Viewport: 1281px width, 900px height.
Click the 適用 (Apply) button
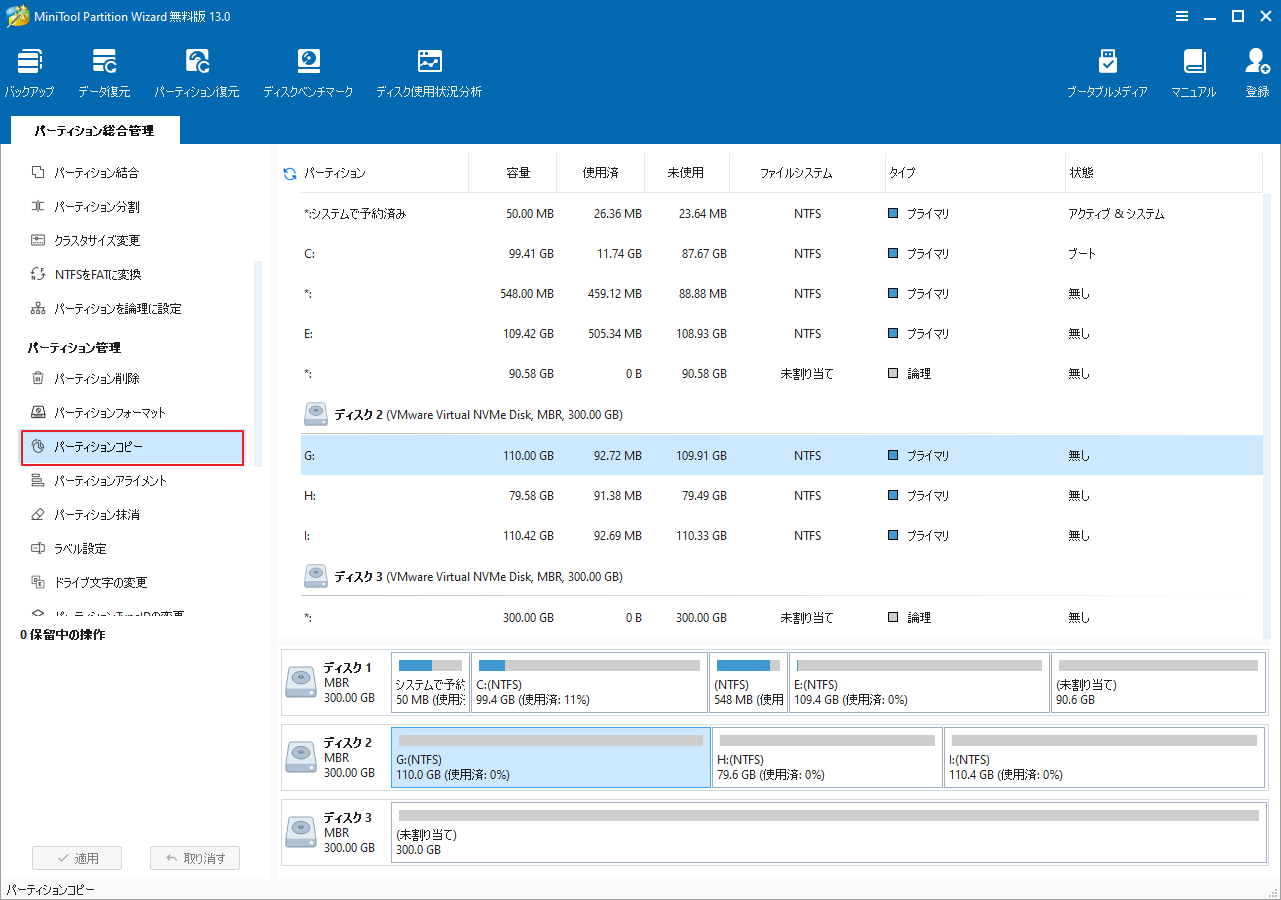click(x=77, y=857)
